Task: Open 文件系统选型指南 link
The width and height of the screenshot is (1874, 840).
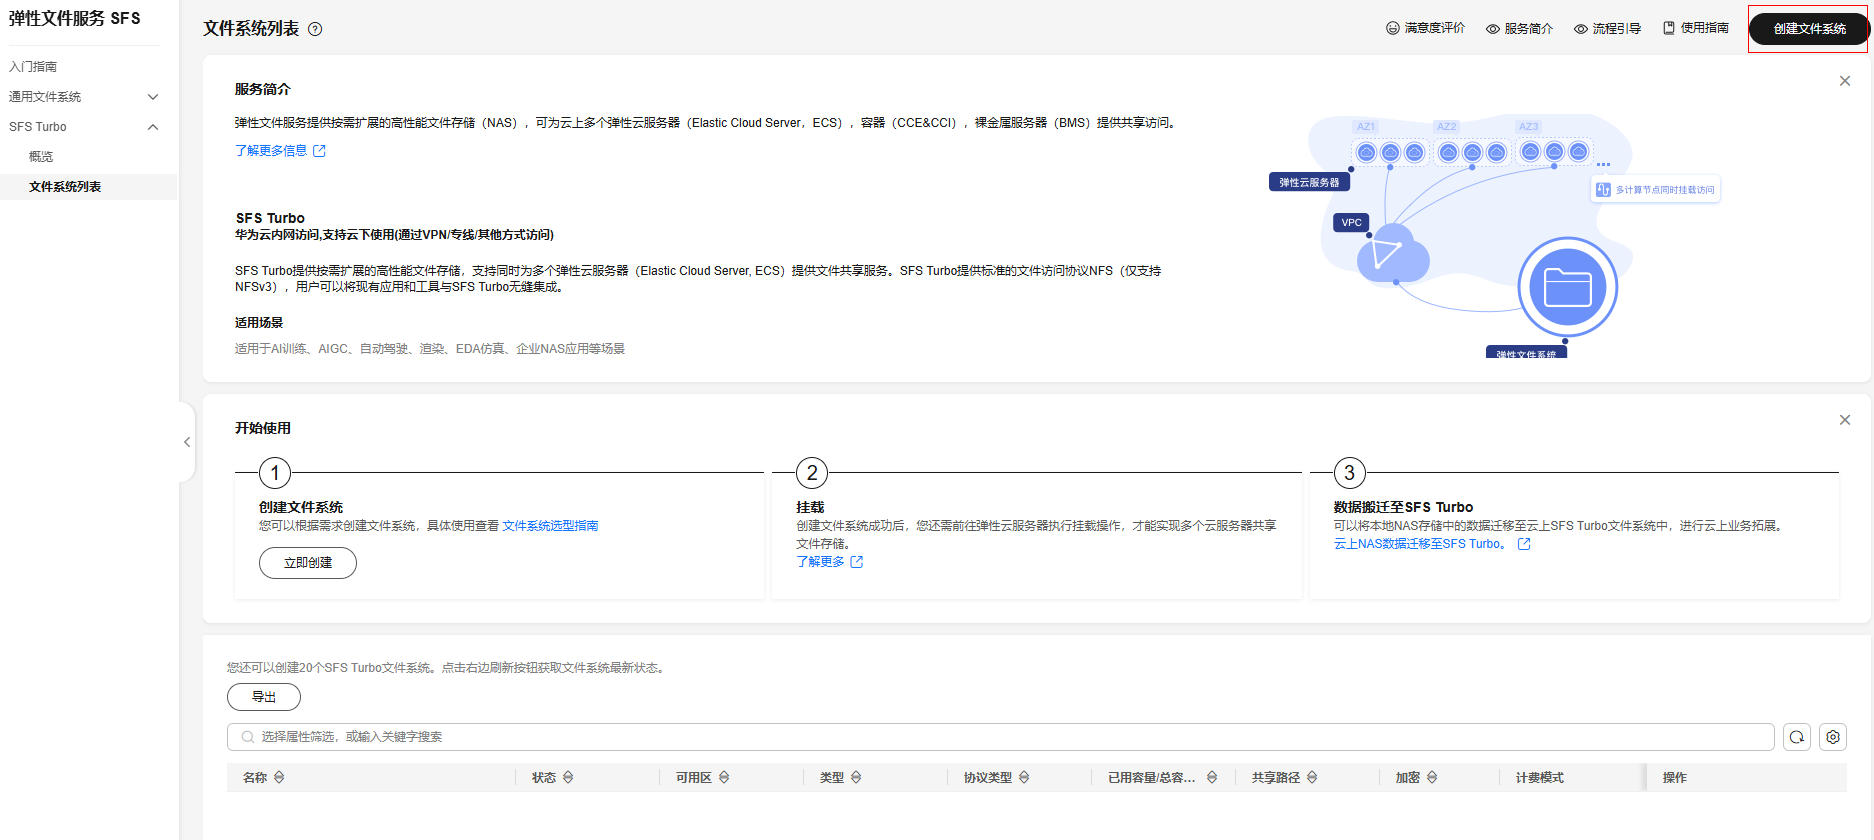Action: (550, 526)
